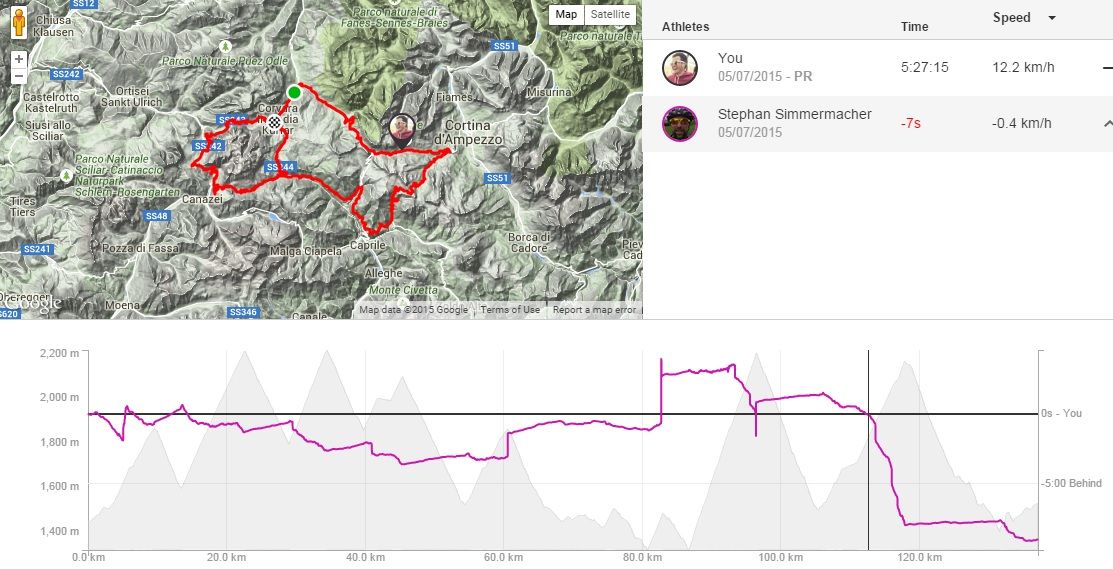Viewport: 1113px width, 569px height.
Task: Click the checkered finish flag marker
Action: click(273, 123)
